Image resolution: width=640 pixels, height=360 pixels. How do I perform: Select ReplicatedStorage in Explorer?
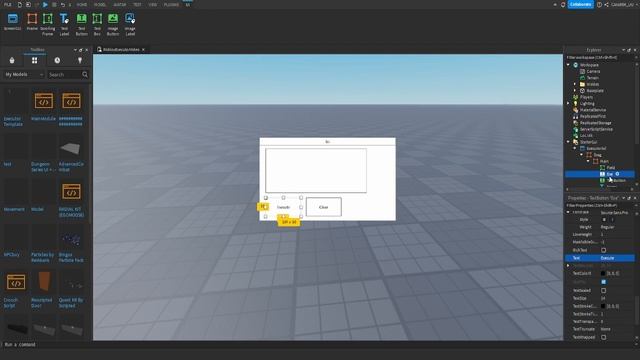tap(596, 123)
